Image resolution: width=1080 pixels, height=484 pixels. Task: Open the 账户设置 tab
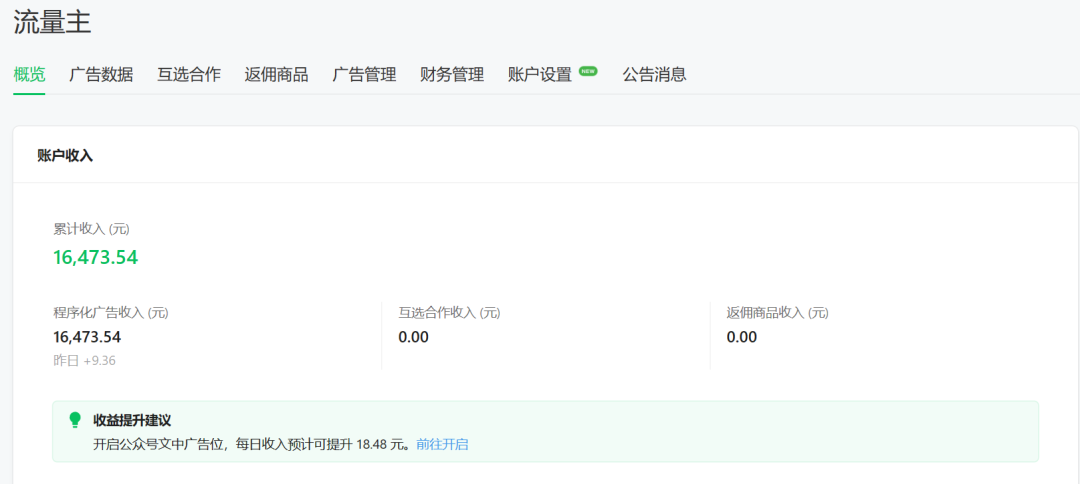[540, 75]
